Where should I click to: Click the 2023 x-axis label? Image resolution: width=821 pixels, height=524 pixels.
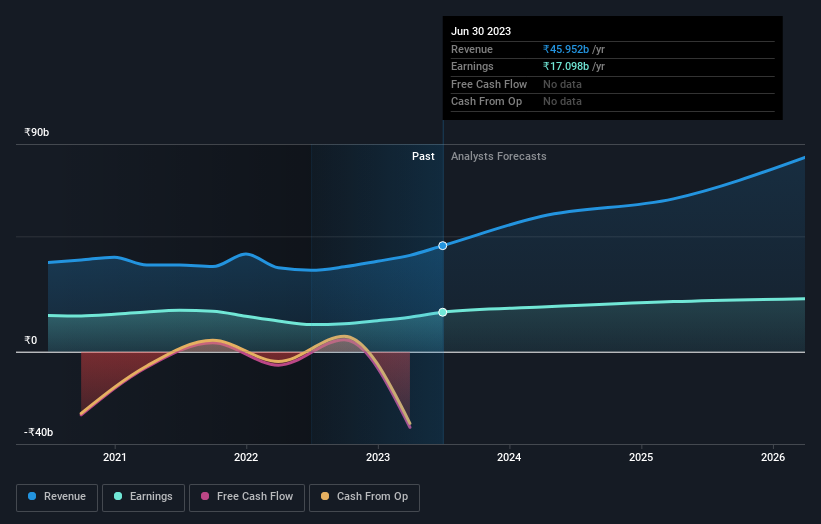(378, 458)
